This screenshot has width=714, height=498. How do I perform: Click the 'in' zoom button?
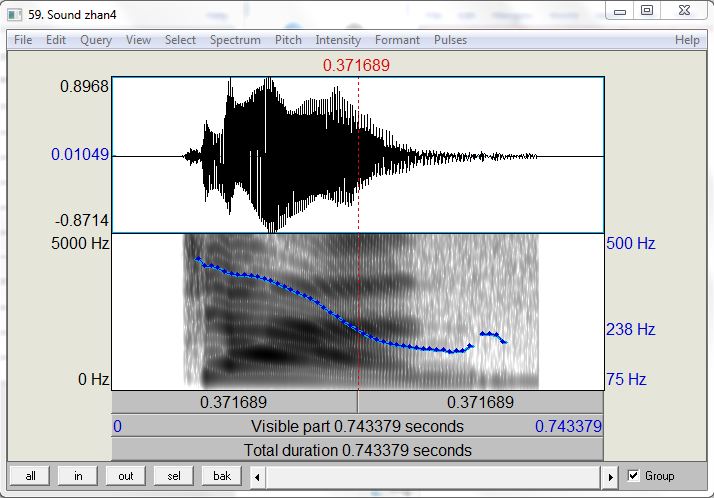coord(78,476)
